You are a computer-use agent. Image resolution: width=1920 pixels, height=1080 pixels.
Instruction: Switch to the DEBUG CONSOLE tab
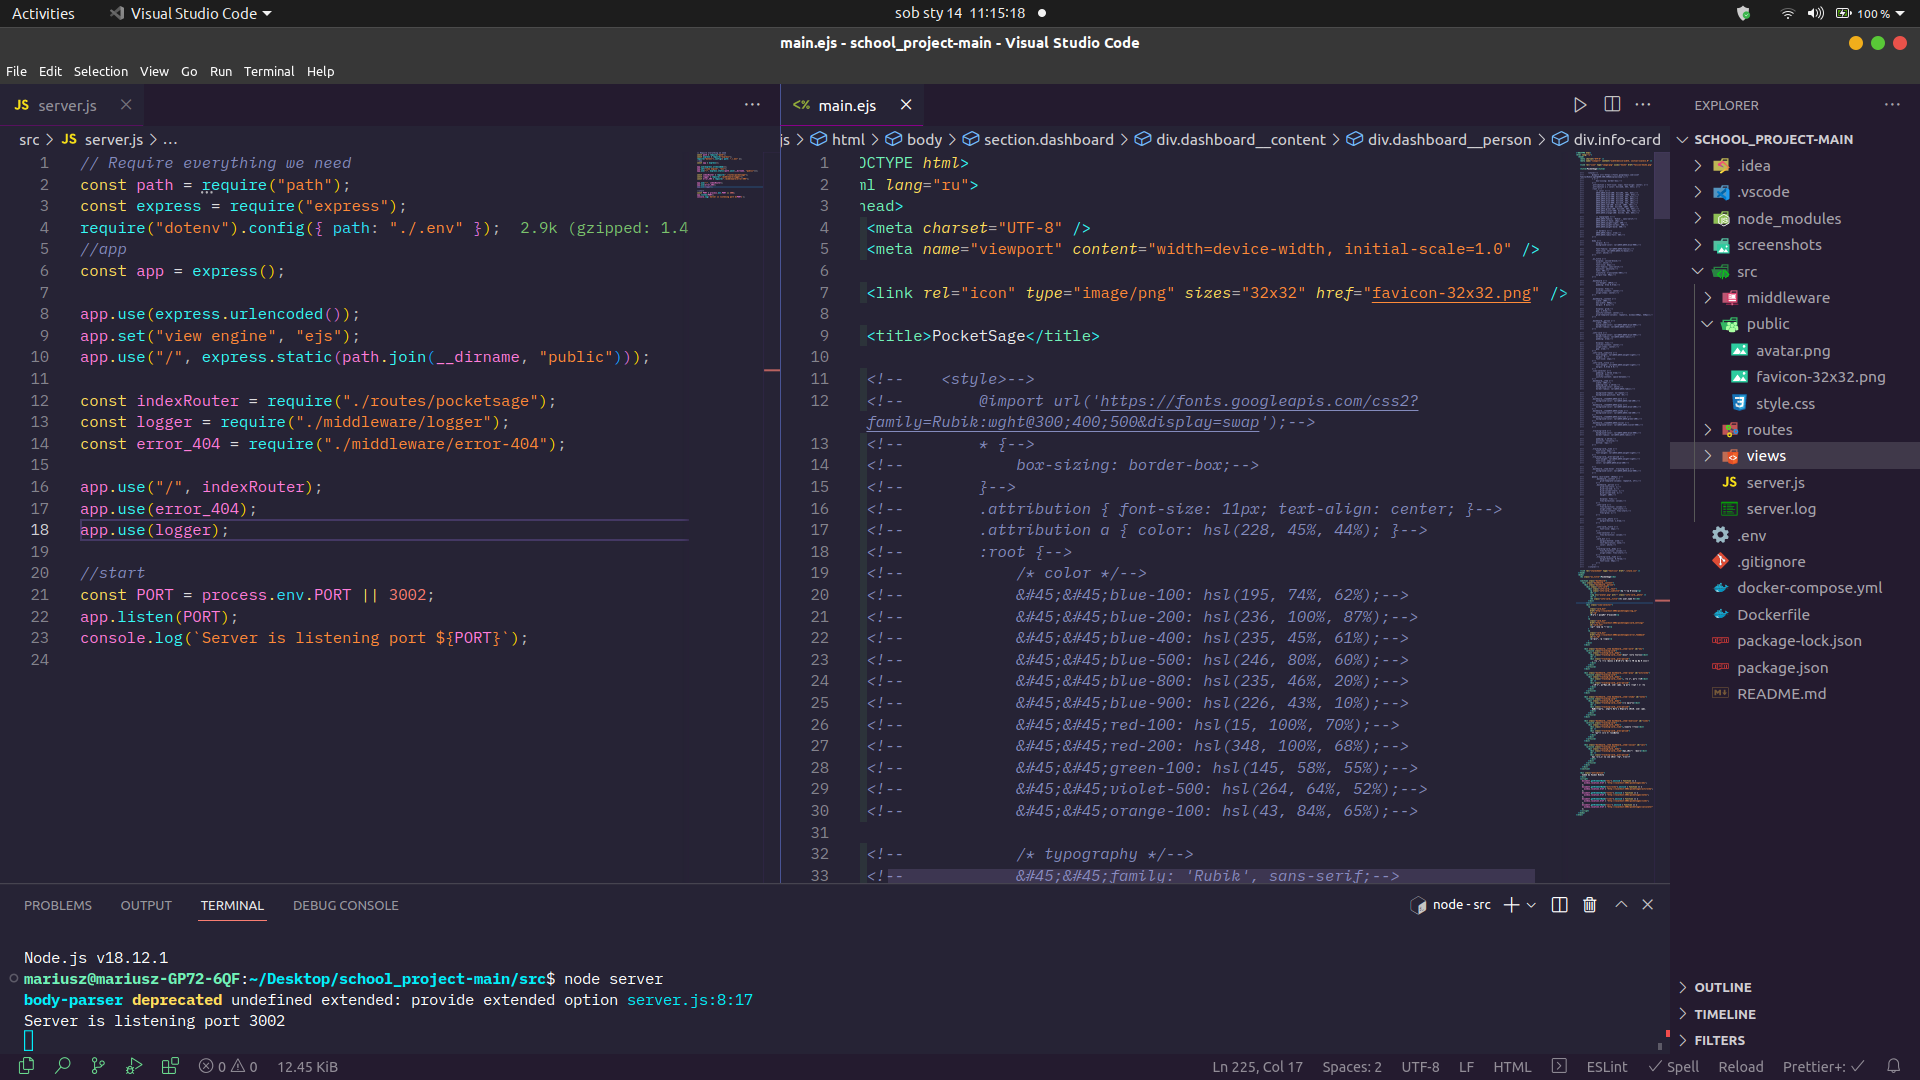tap(346, 905)
